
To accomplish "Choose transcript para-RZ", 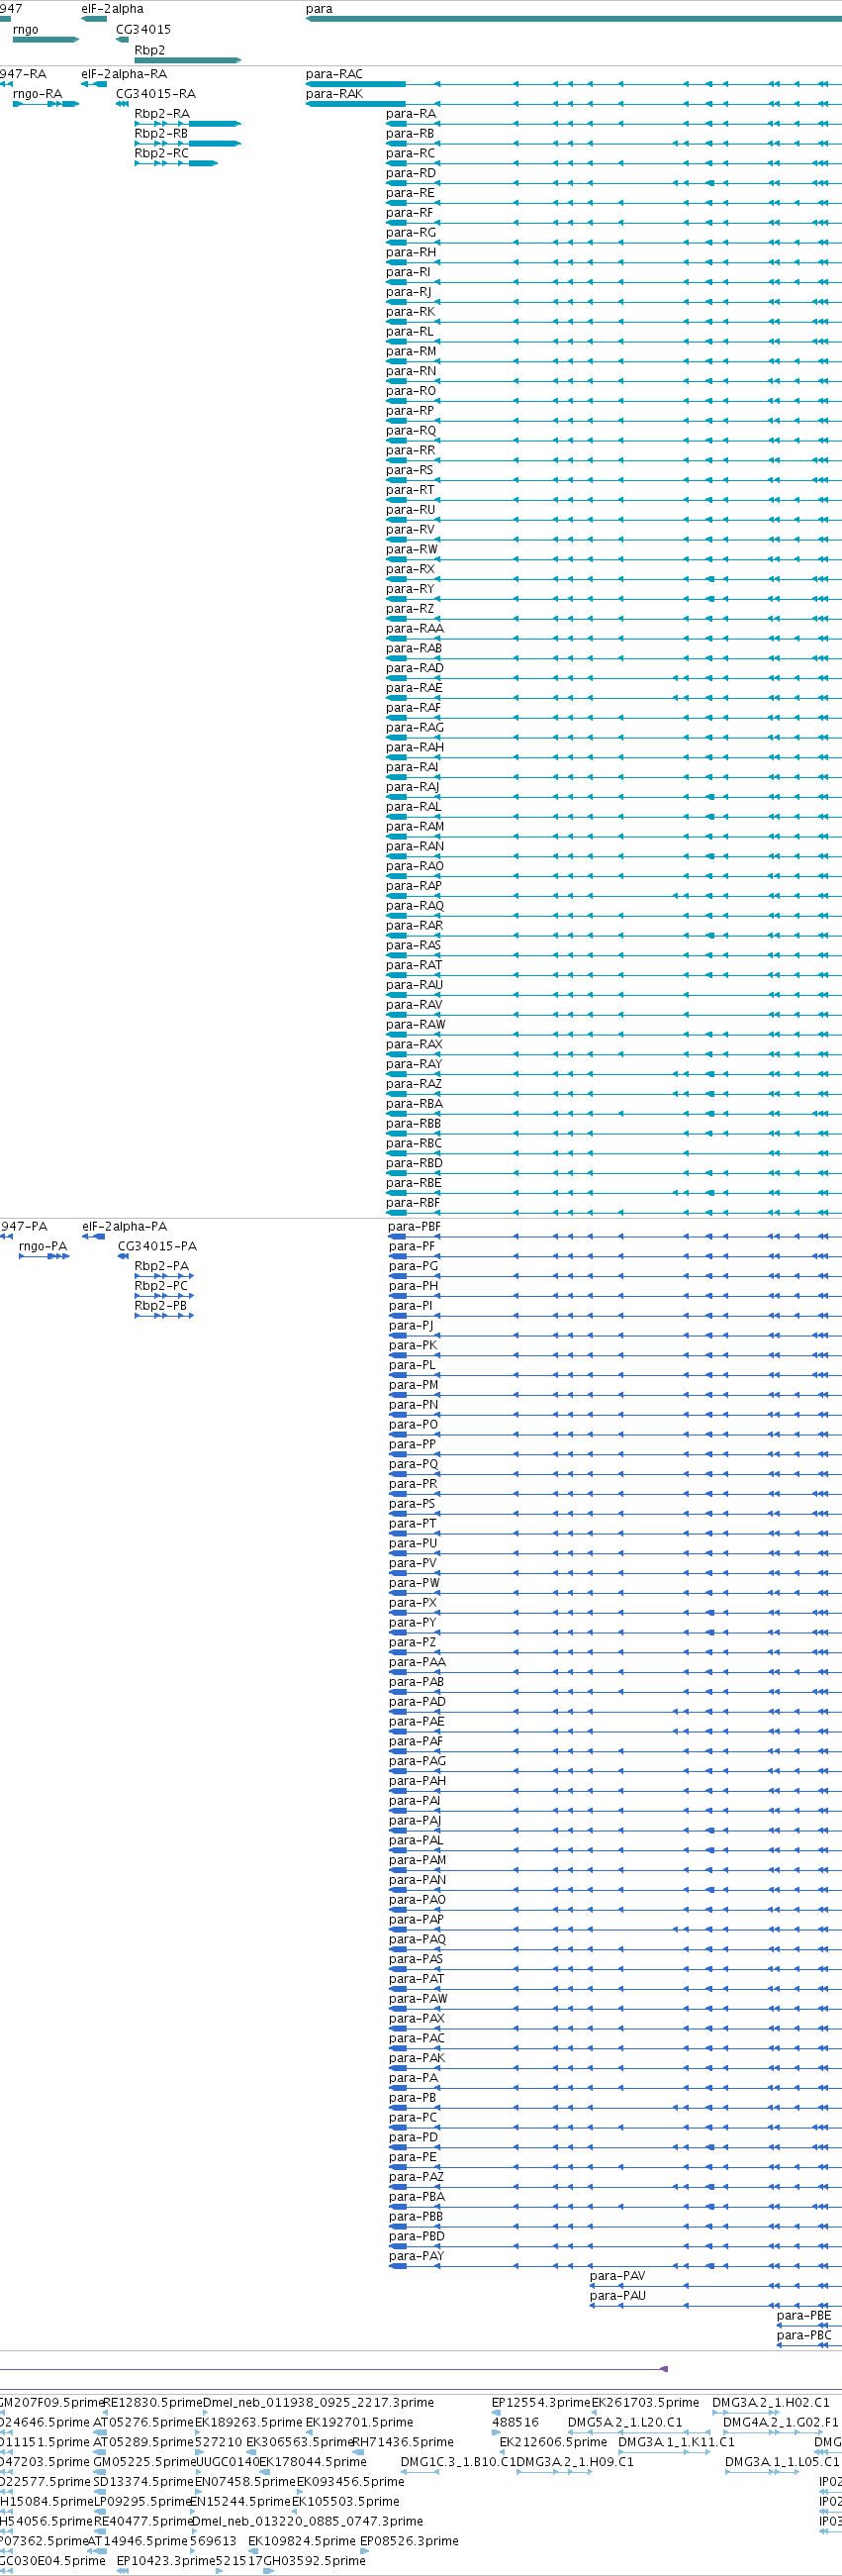I will [410, 608].
